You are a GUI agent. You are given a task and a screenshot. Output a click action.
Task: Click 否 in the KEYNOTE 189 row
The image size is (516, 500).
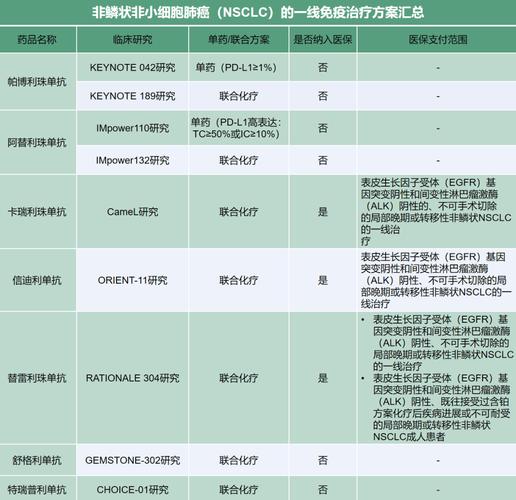pyautogui.click(x=323, y=96)
